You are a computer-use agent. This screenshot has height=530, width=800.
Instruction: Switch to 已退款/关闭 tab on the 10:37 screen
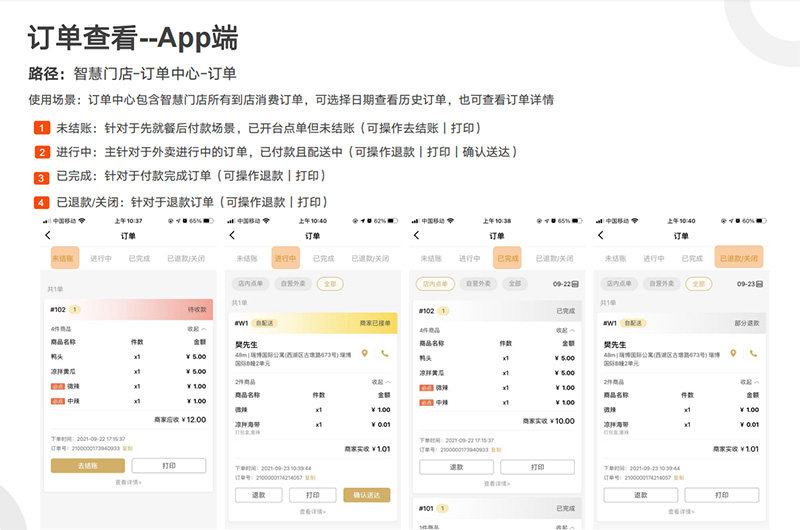186,259
